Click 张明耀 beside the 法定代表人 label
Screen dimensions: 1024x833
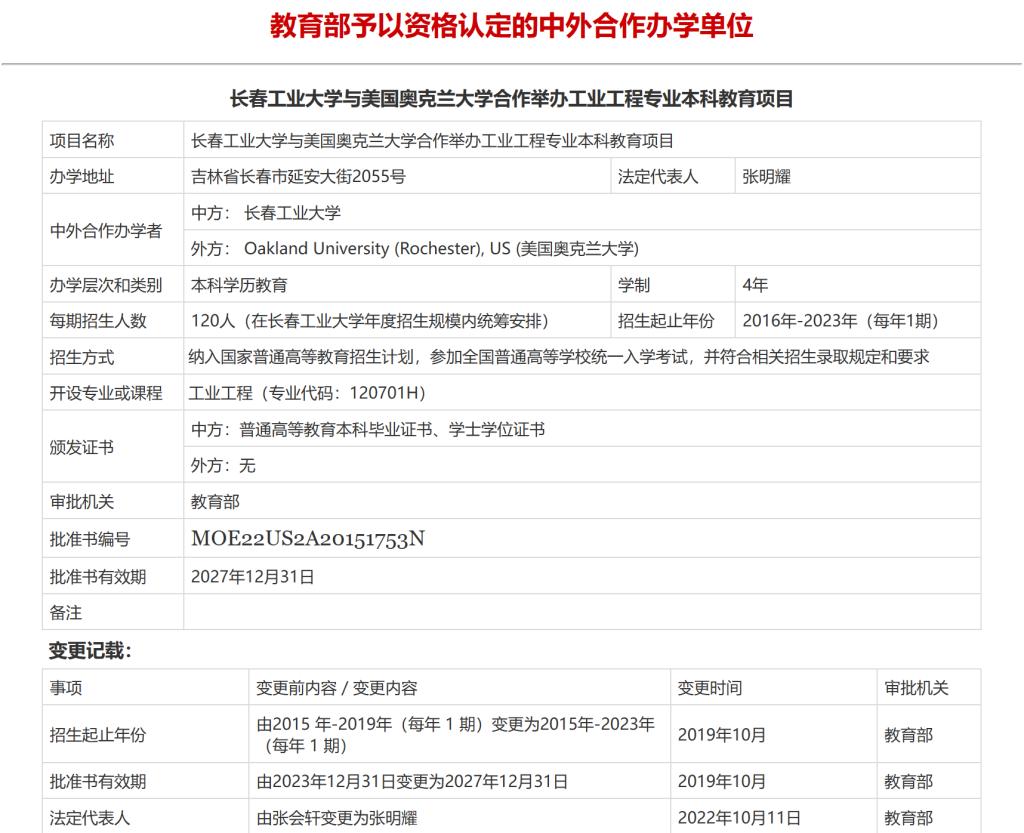767,177
